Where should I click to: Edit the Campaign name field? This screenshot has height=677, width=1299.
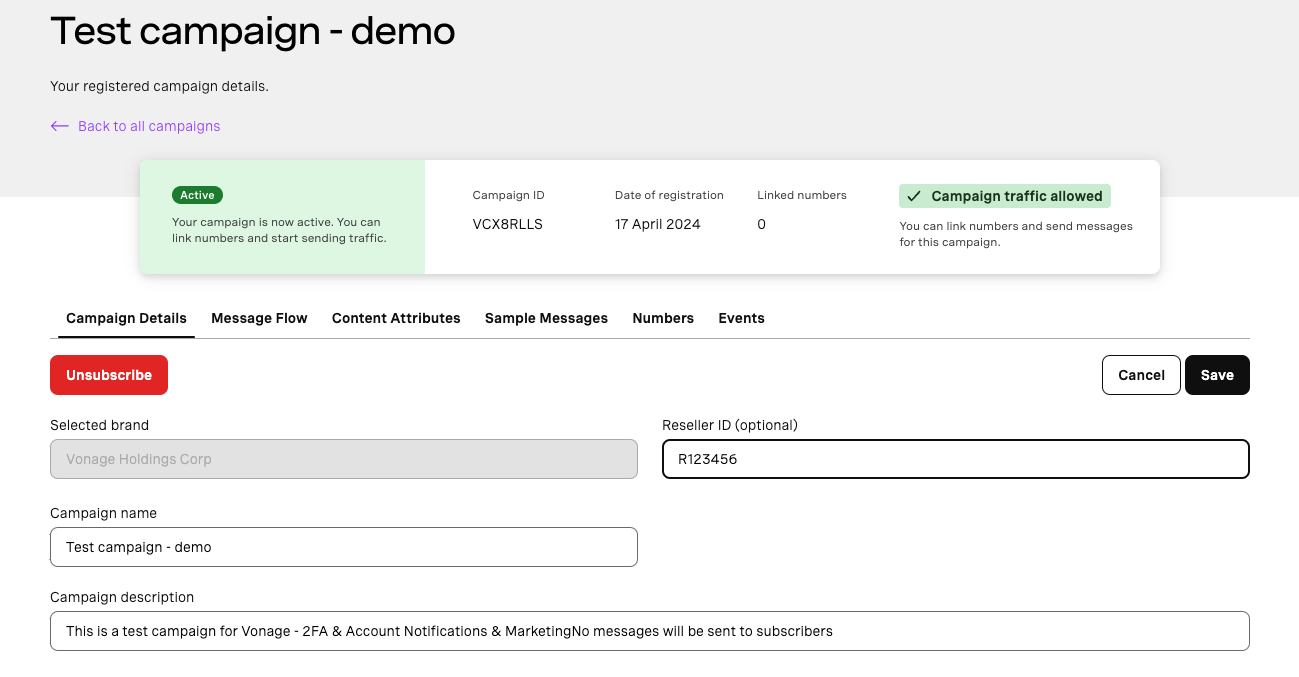tap(344, 547)
